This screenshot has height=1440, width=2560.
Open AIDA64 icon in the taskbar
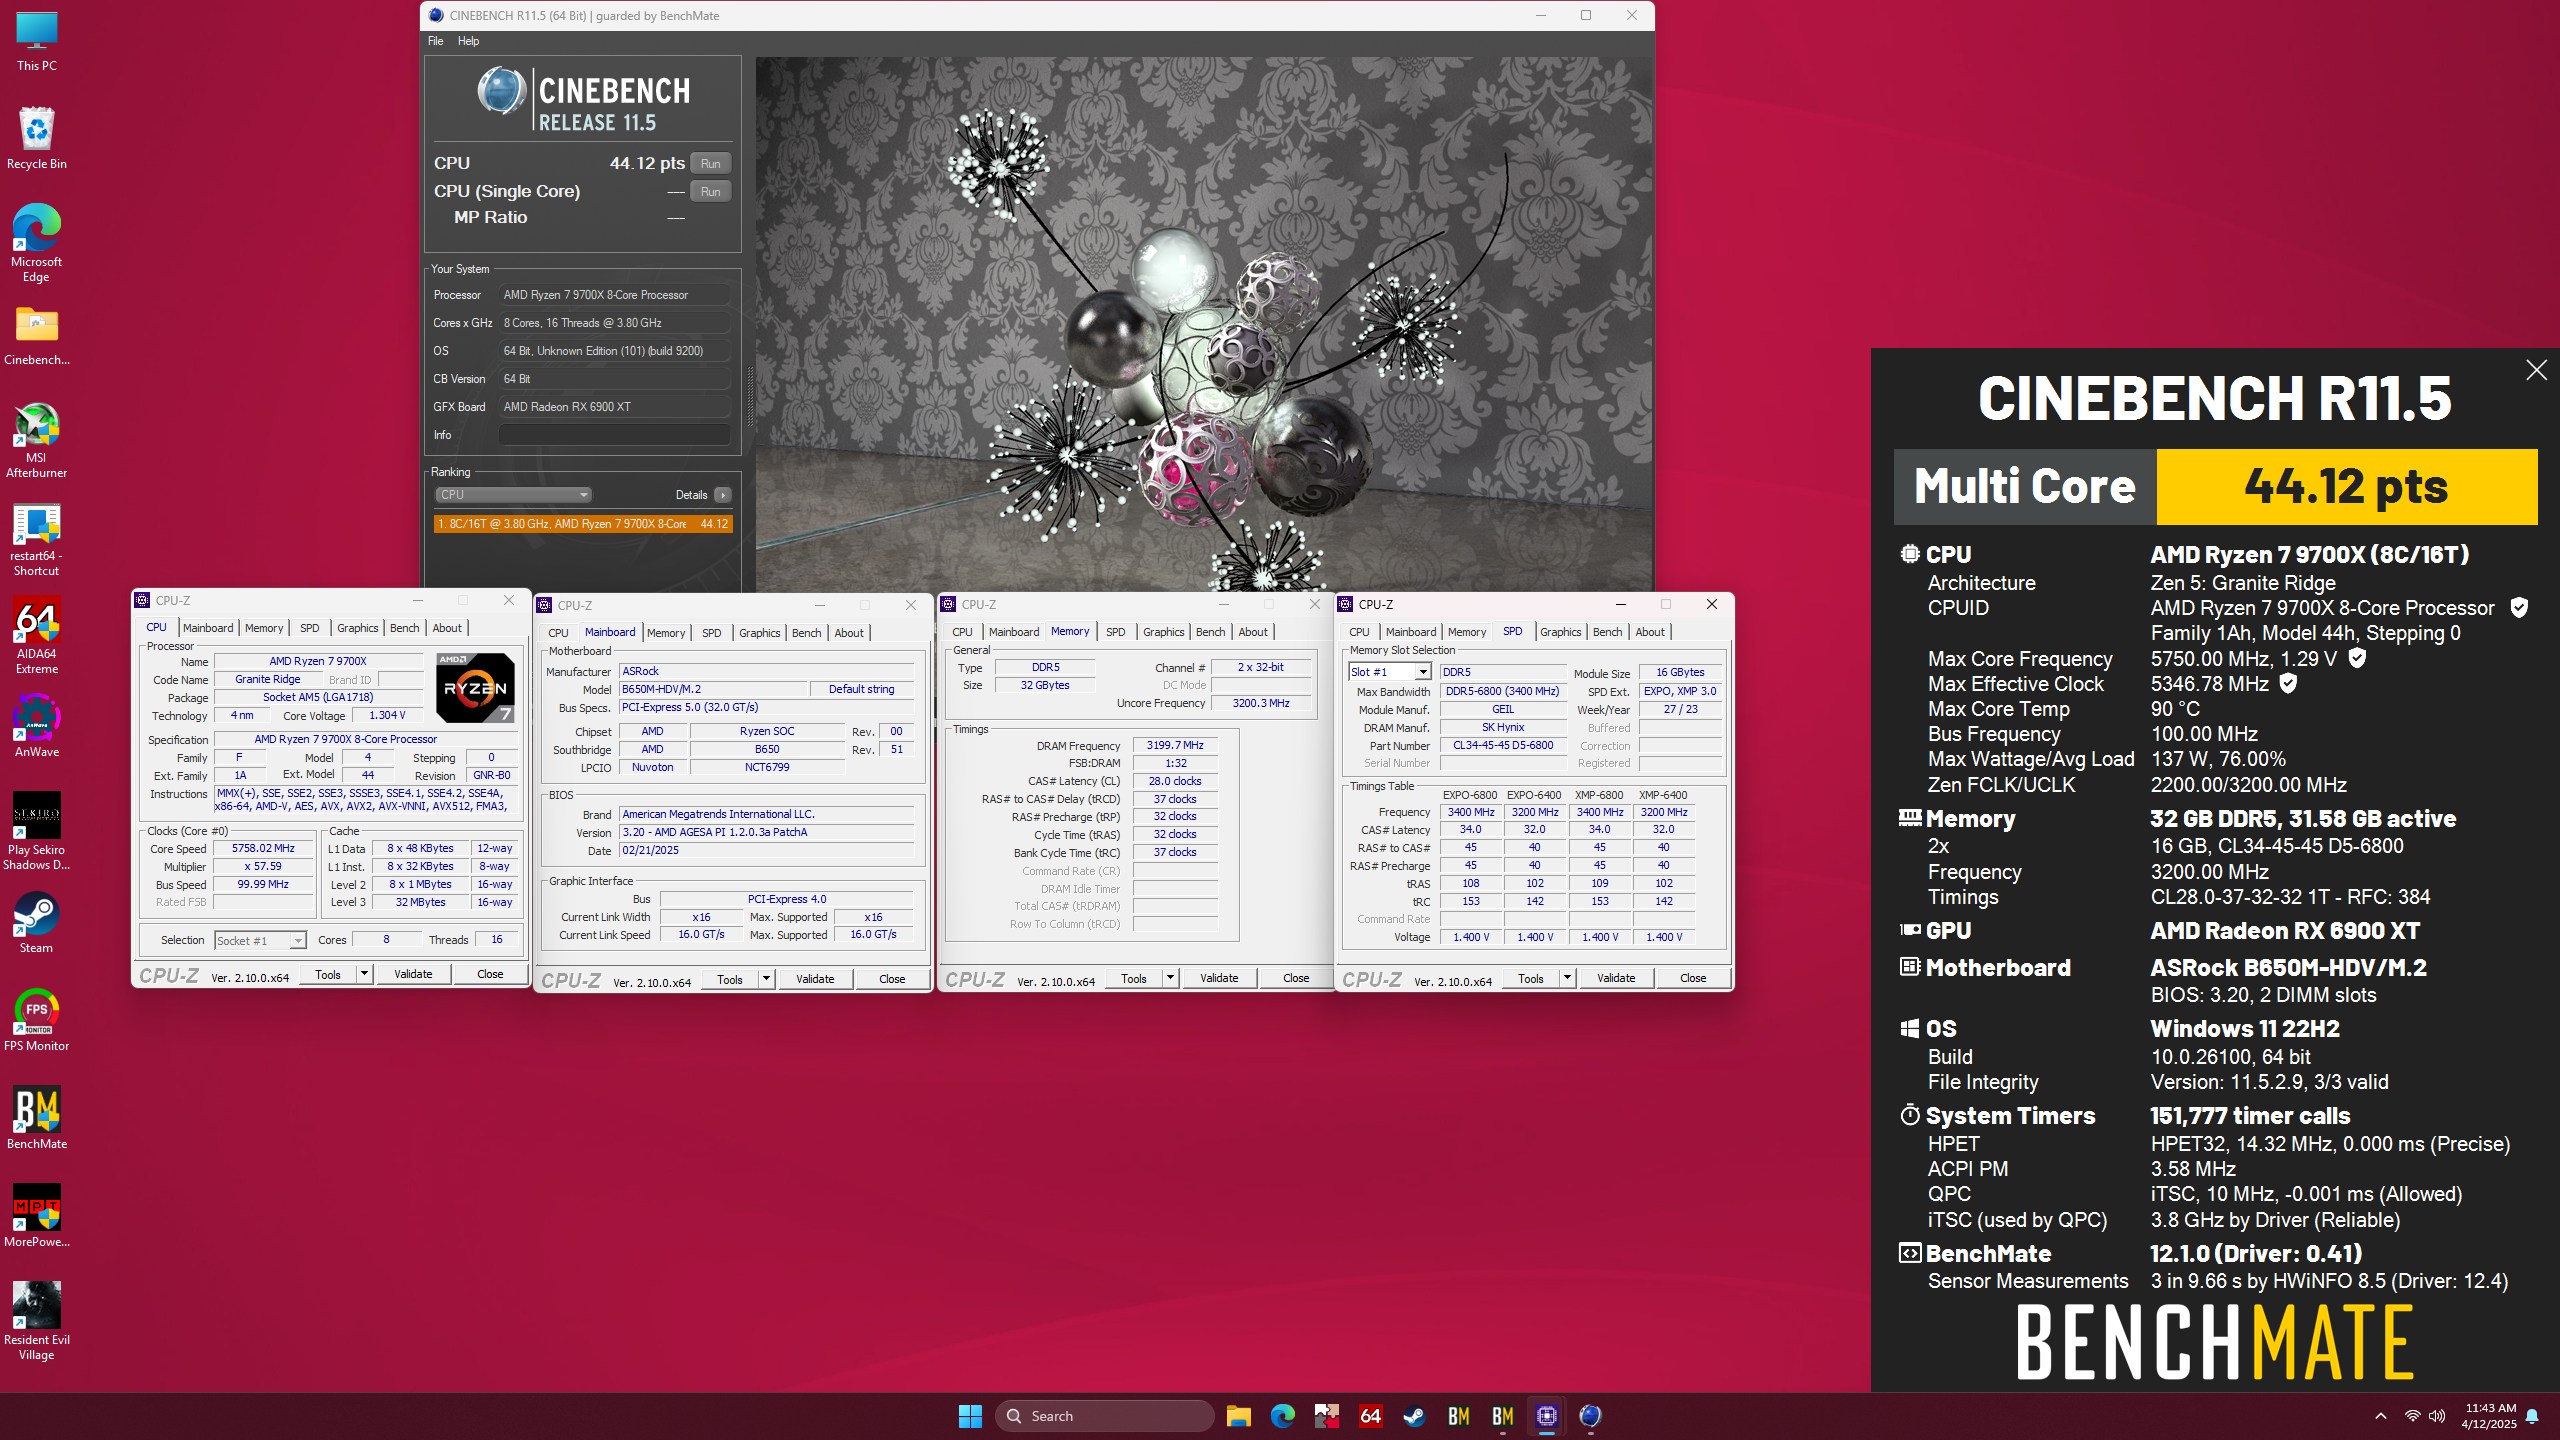click(1370, 1416)
